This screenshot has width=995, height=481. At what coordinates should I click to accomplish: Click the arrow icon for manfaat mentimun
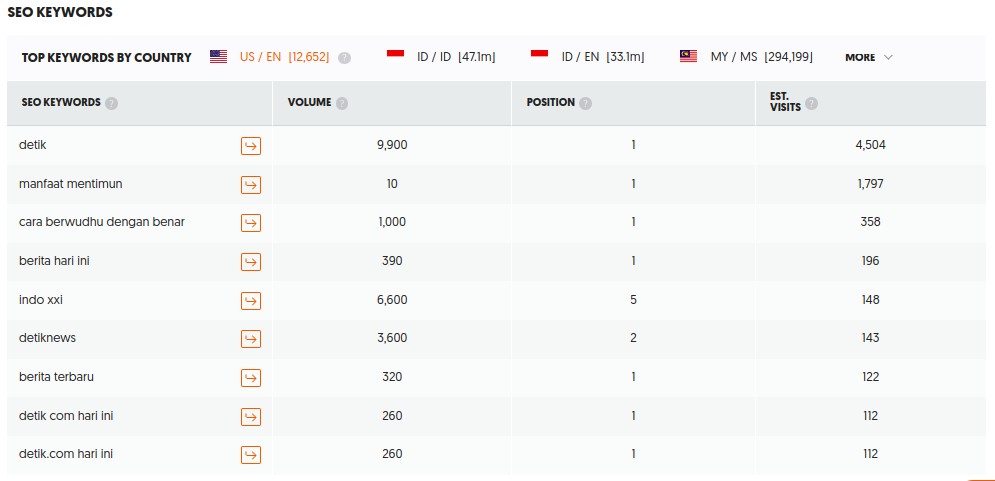(x=251, y=185)
